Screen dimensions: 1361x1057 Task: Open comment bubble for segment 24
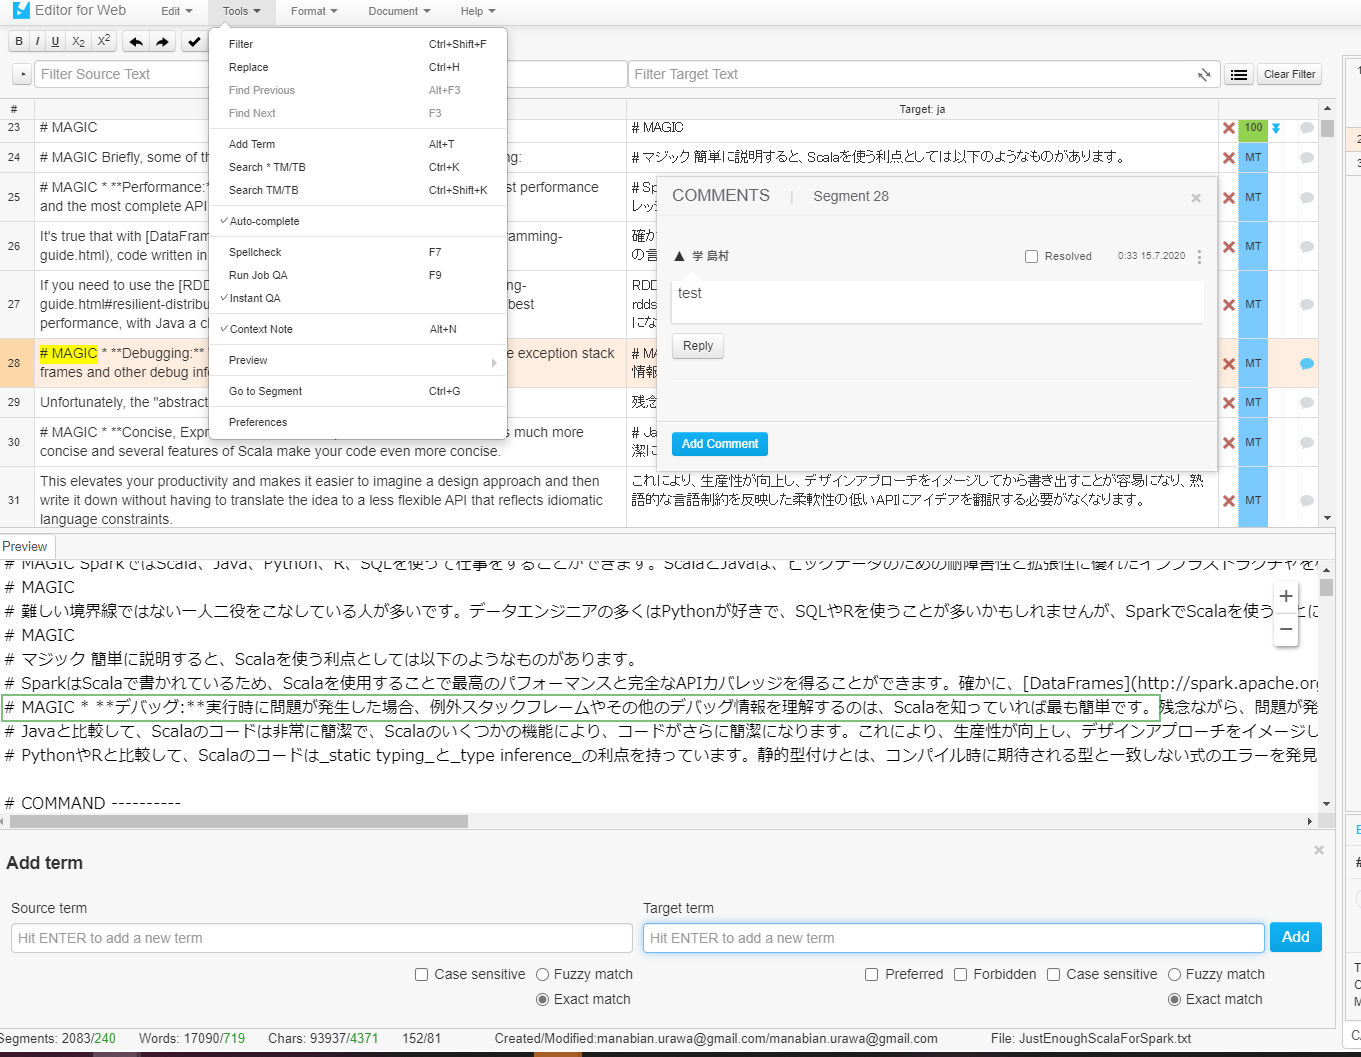click(1306, 158)
